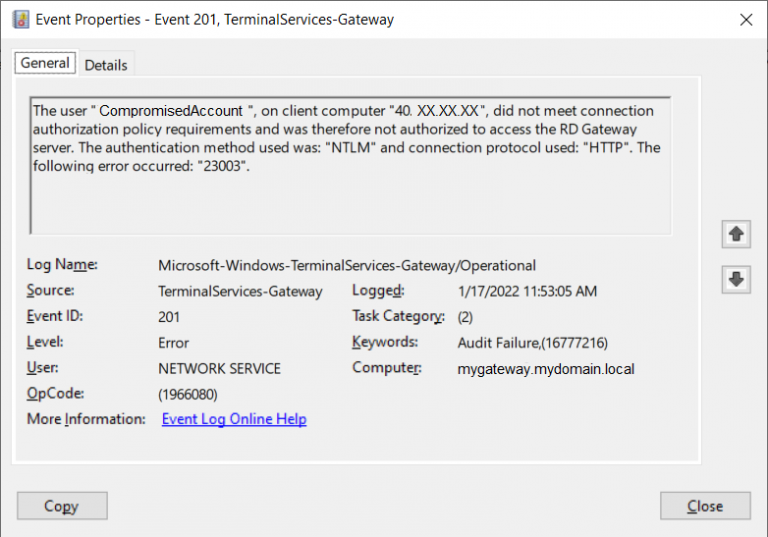Select the Computer value mygateway.mydomain.local

pyautogui.click(x=546, y=368)
